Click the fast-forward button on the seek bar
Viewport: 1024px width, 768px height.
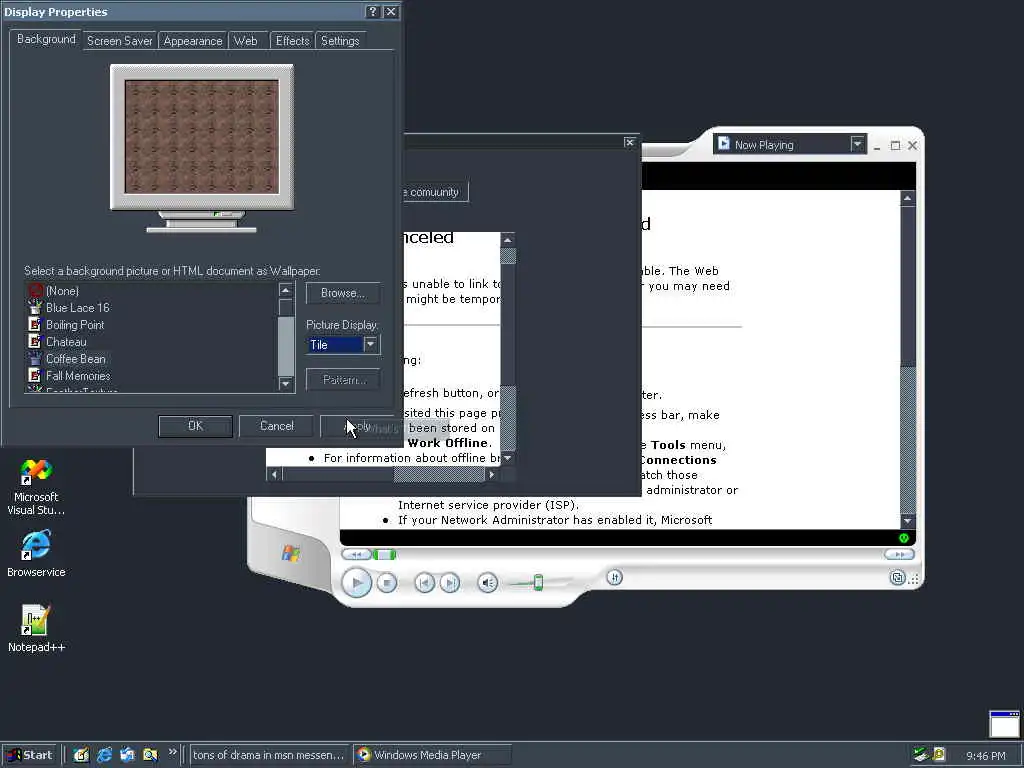[899, 554]
